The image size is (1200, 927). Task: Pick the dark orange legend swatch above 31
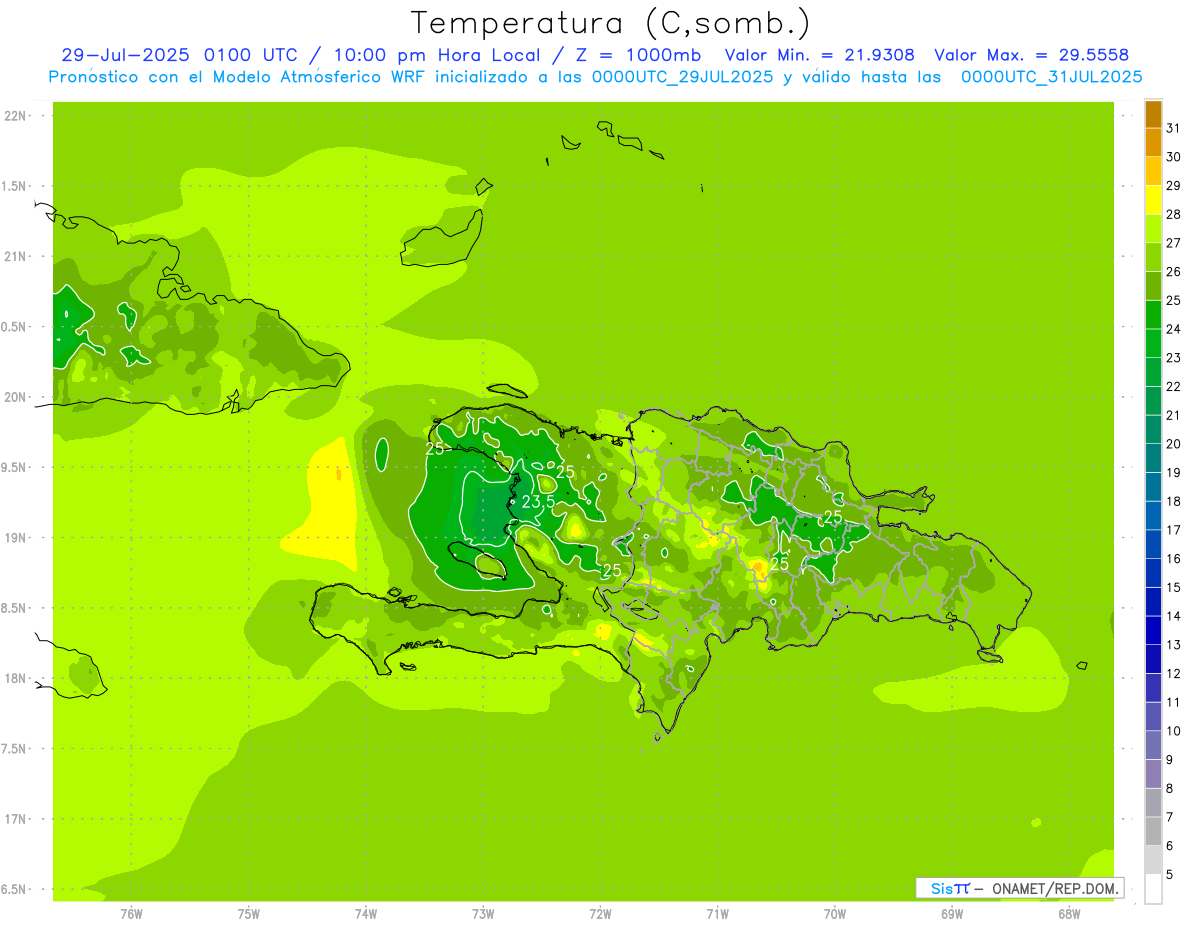coord(1153,114)
